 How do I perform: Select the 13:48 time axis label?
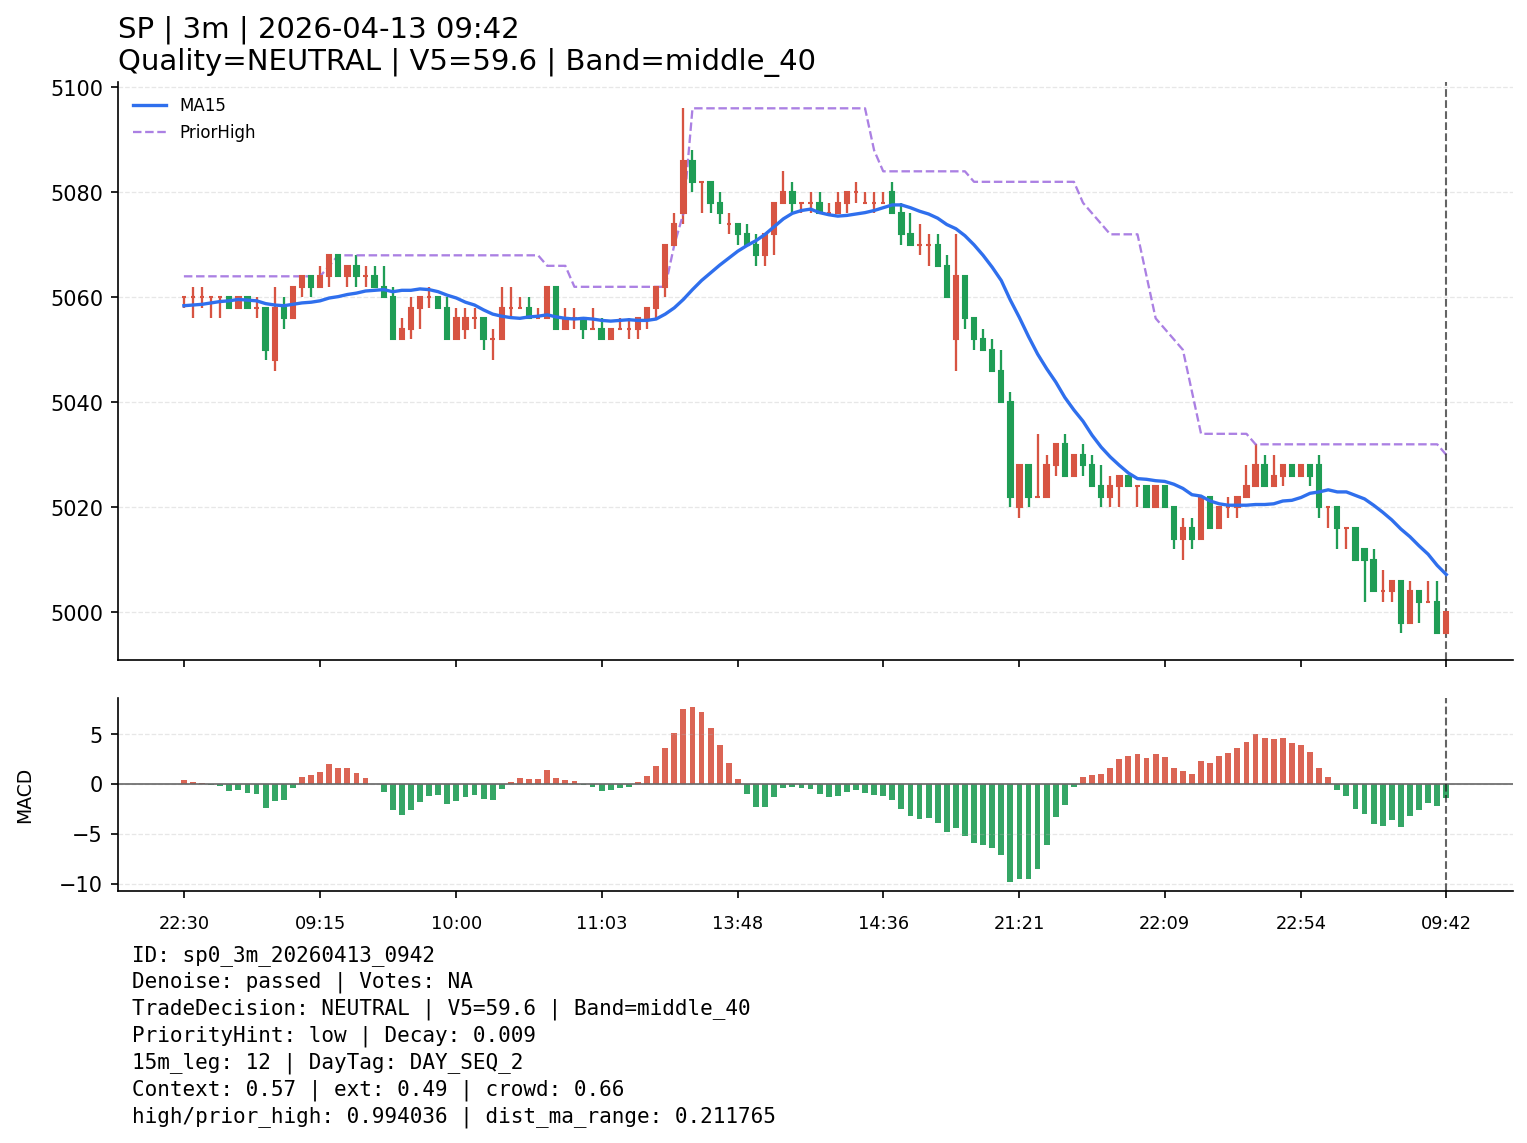[x=738, y=923]
